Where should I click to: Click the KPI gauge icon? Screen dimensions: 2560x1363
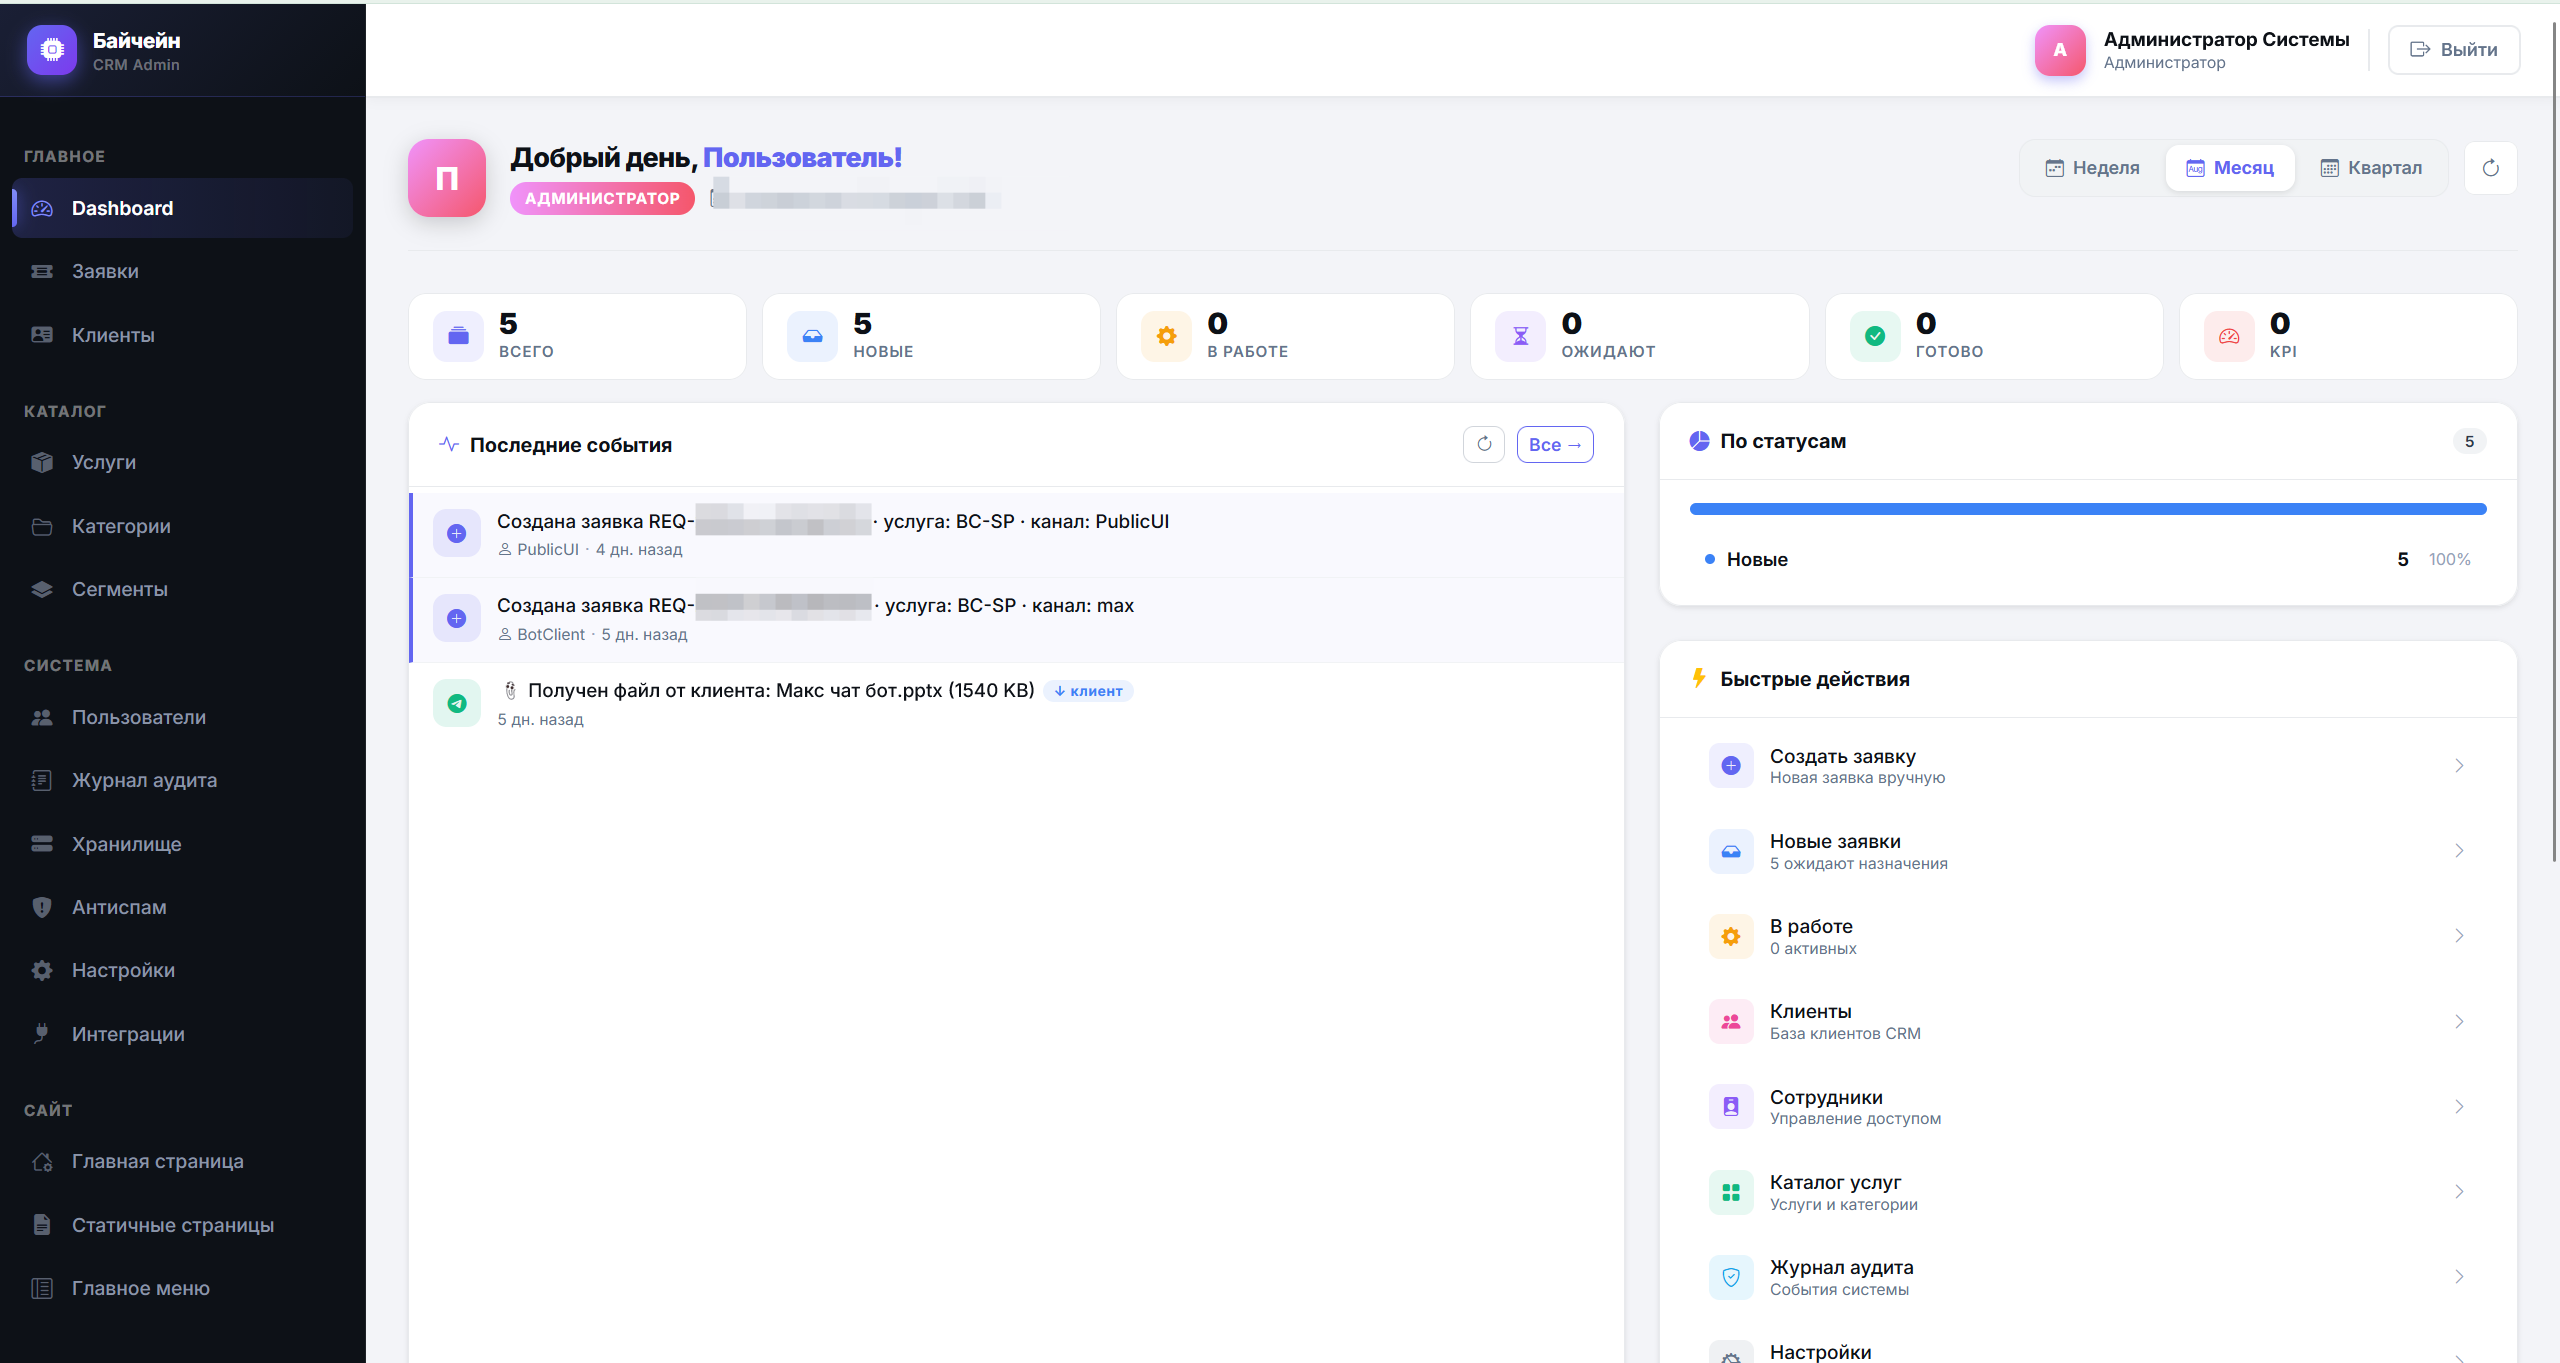[x=2229, y=336]
